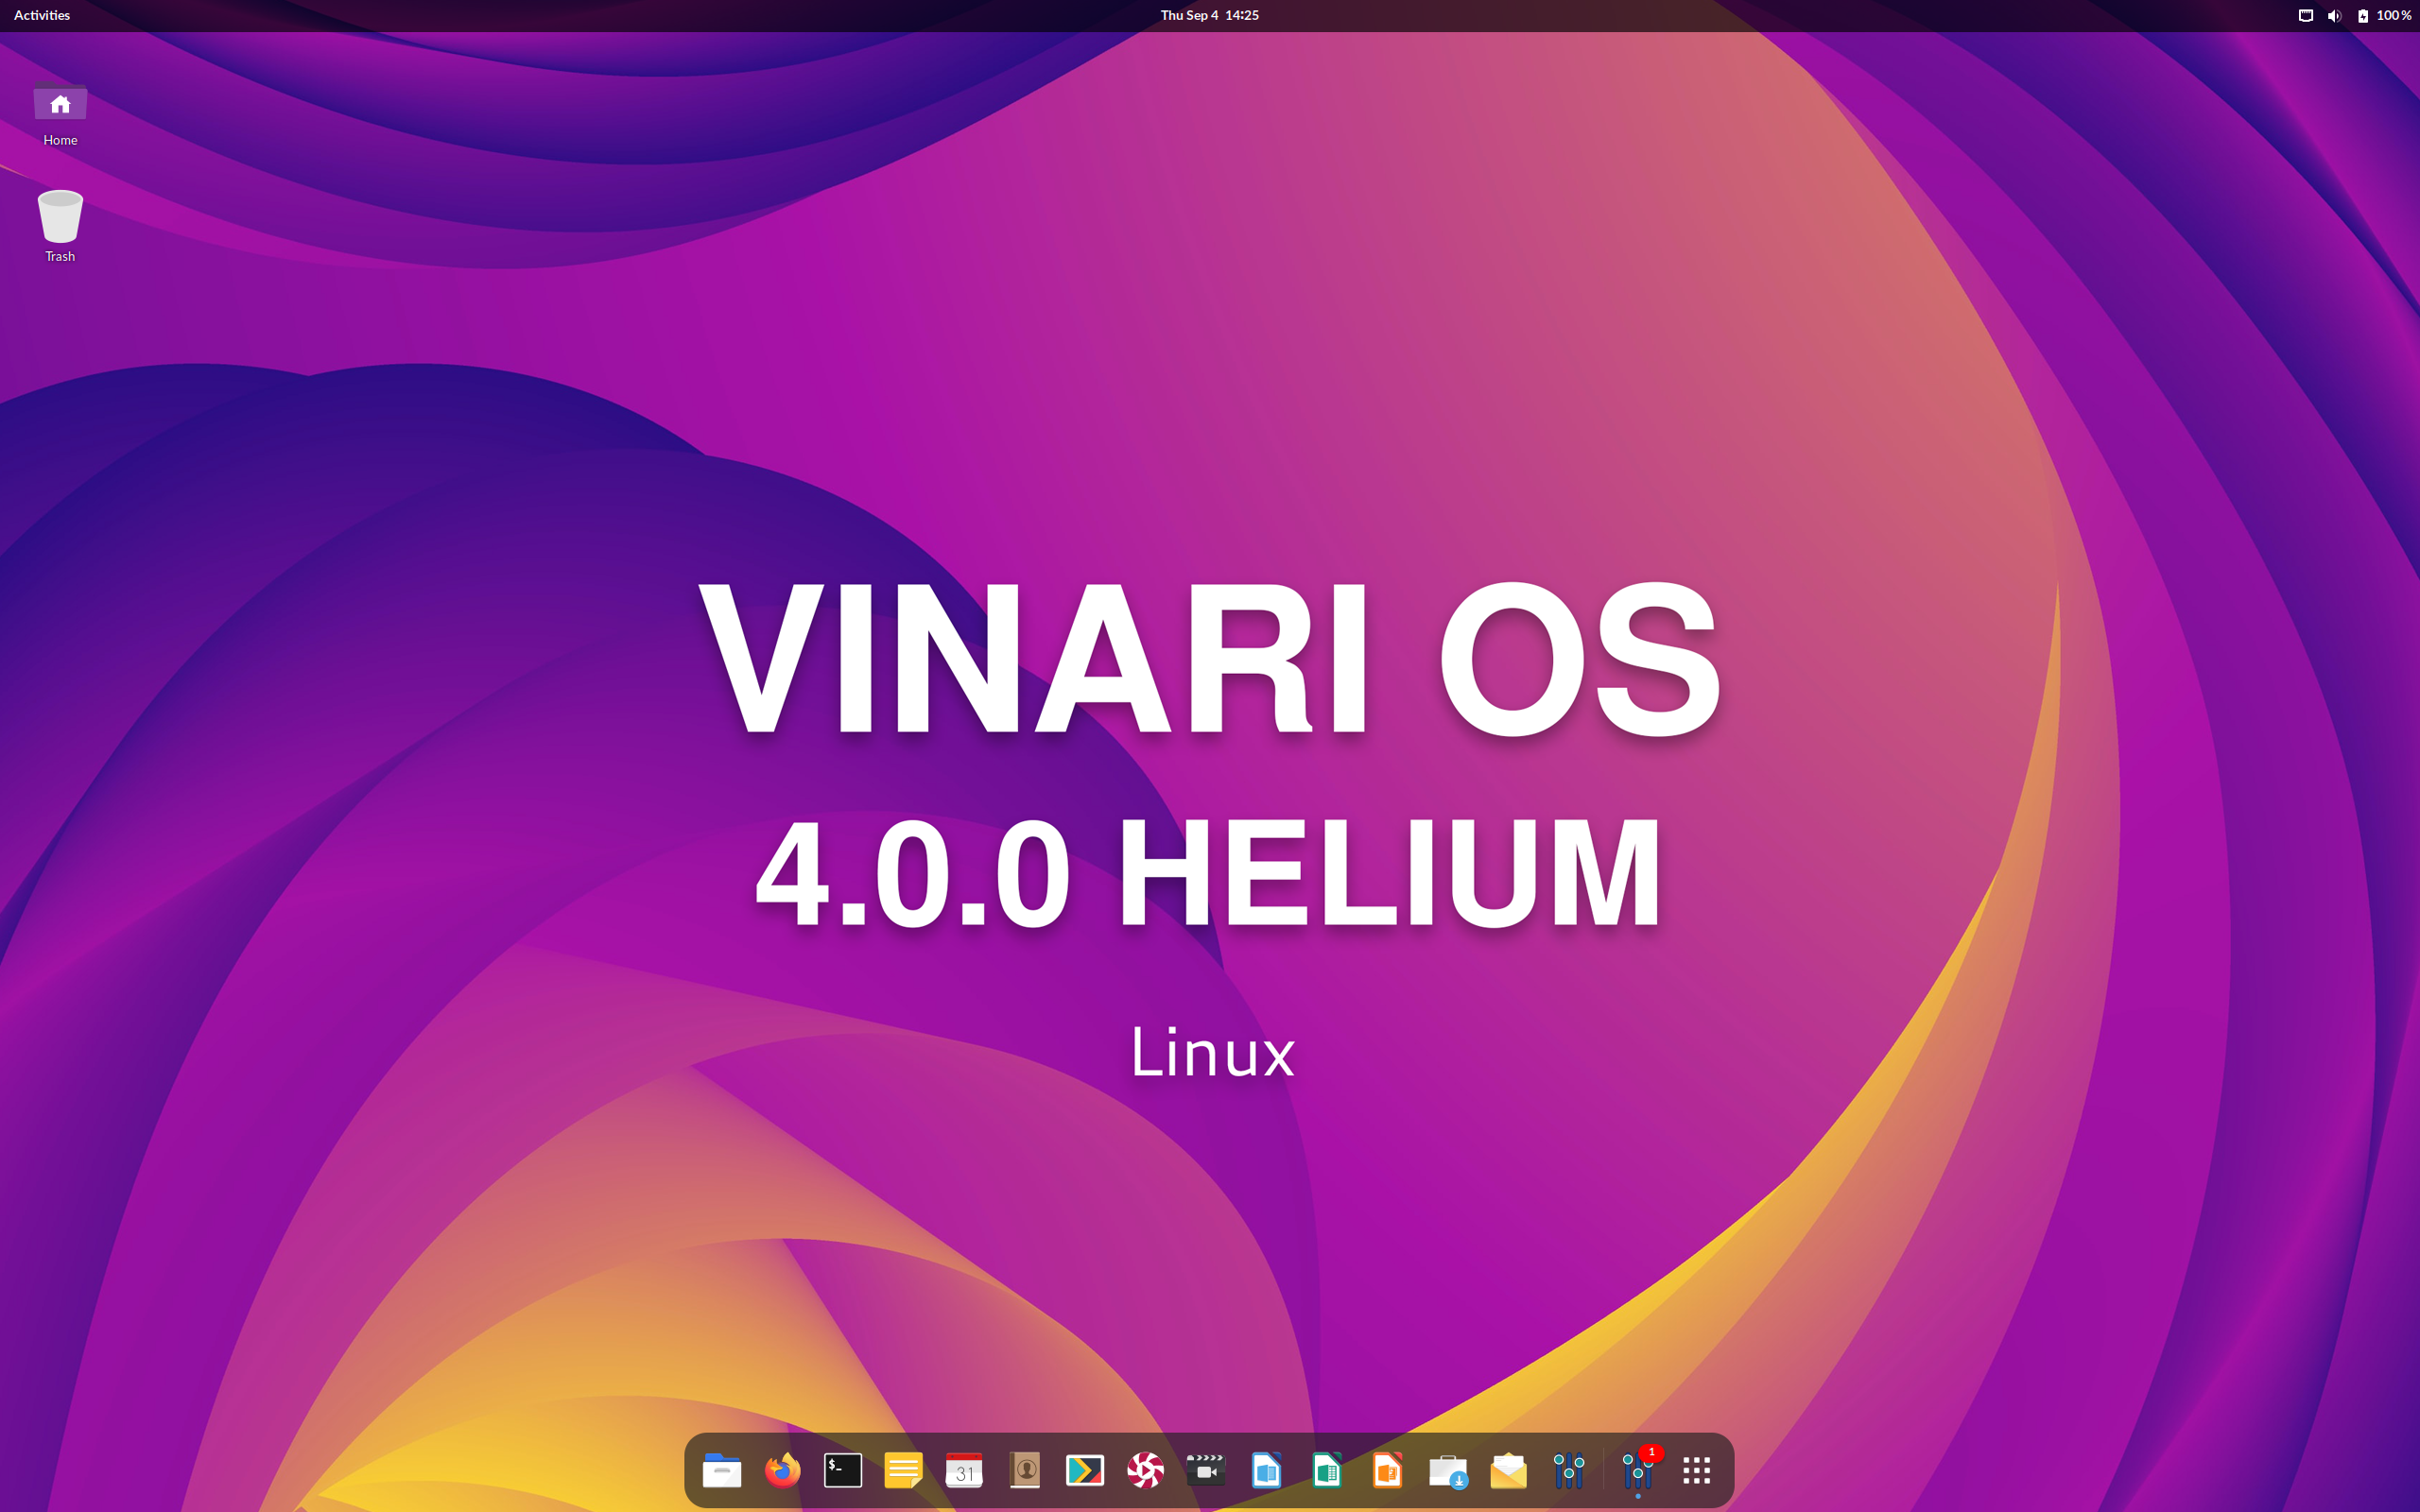Image resolution: width=2420 pixels, height=1512 pixels.
Task: Click the mixer icon with red badge
Action: (x=1638, y=1470)
